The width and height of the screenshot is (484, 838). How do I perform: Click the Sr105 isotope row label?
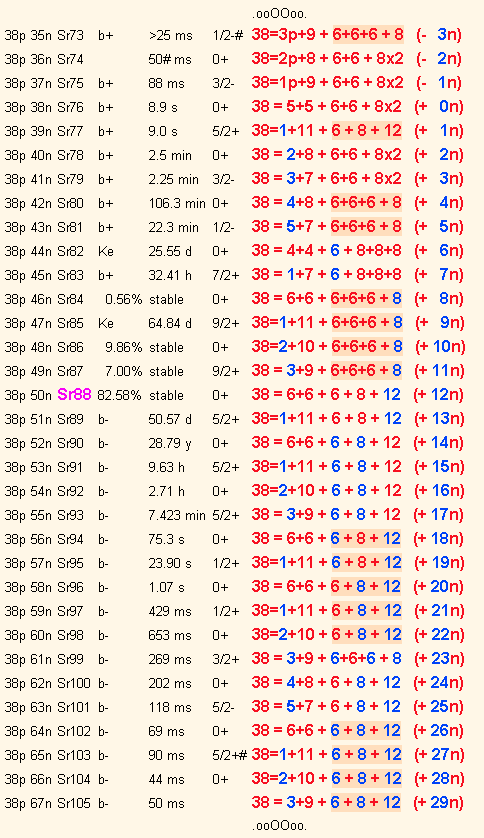click(x=74, y=803)
